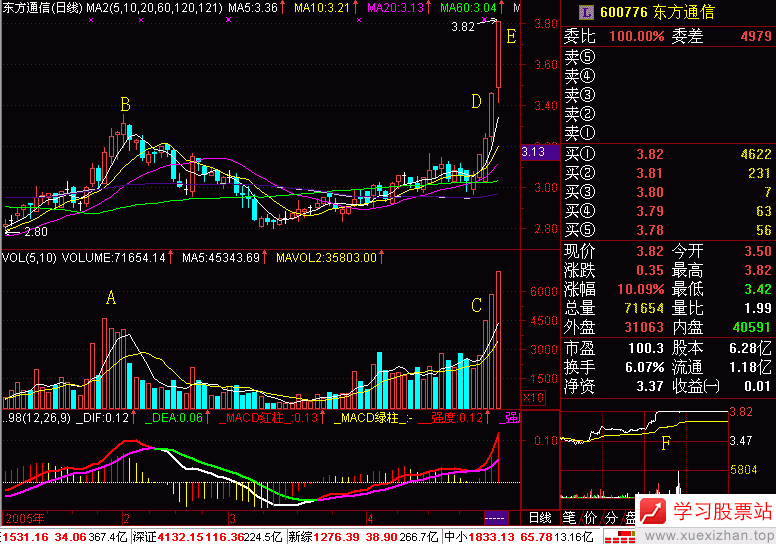Click the 深证 index 4132.15 in status bar

tap(179, 537)
